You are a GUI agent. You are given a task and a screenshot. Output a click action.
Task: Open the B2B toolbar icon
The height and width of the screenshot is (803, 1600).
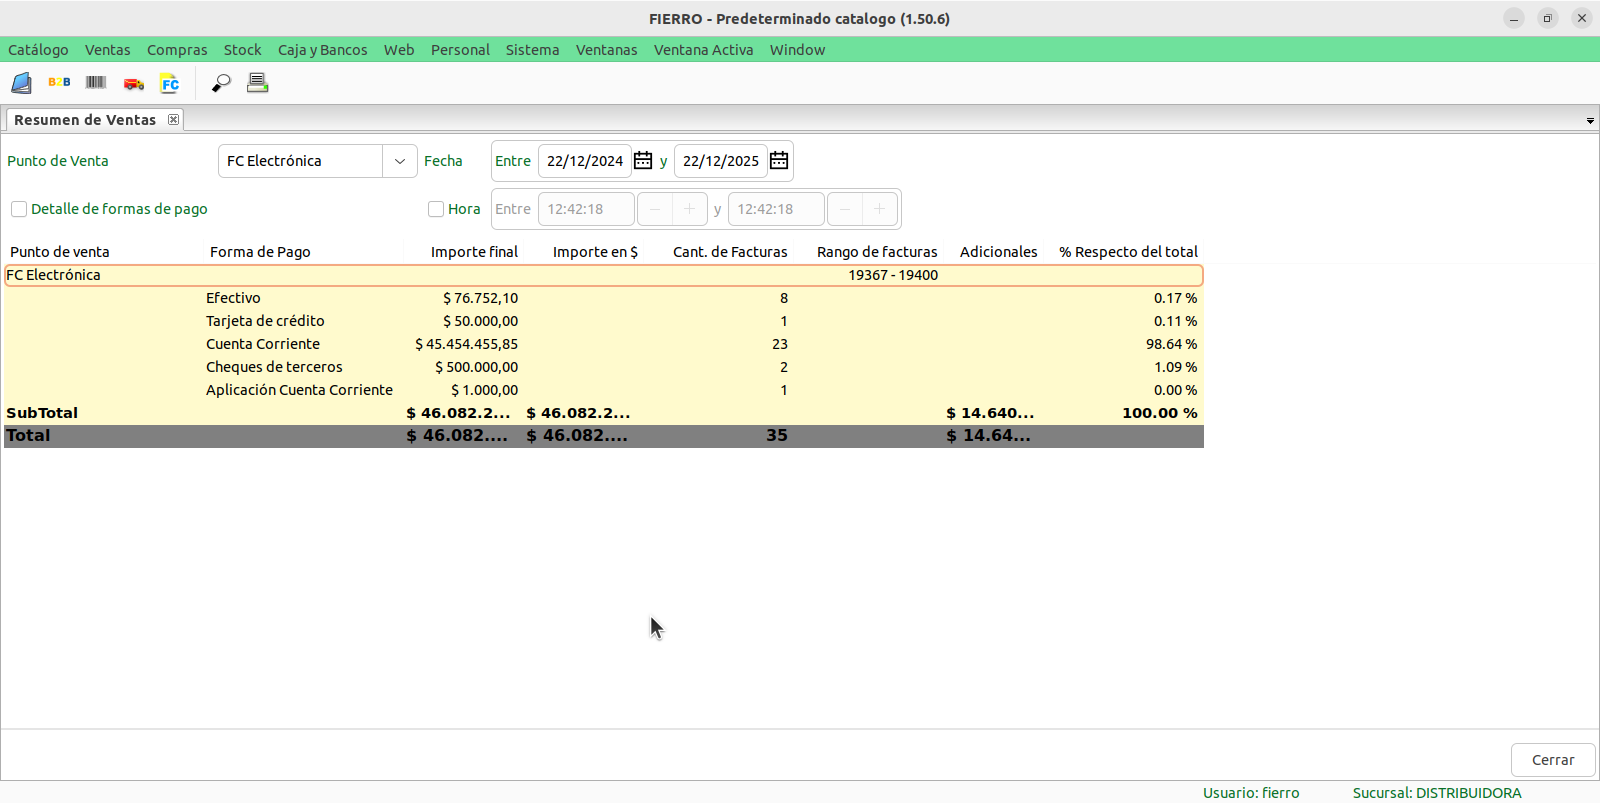(59, 83)
